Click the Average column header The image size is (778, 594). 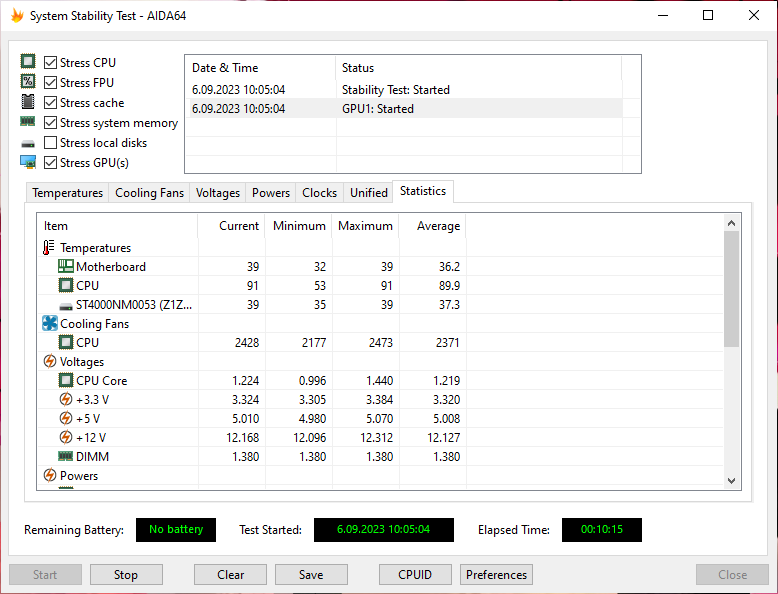coord(432,226)
